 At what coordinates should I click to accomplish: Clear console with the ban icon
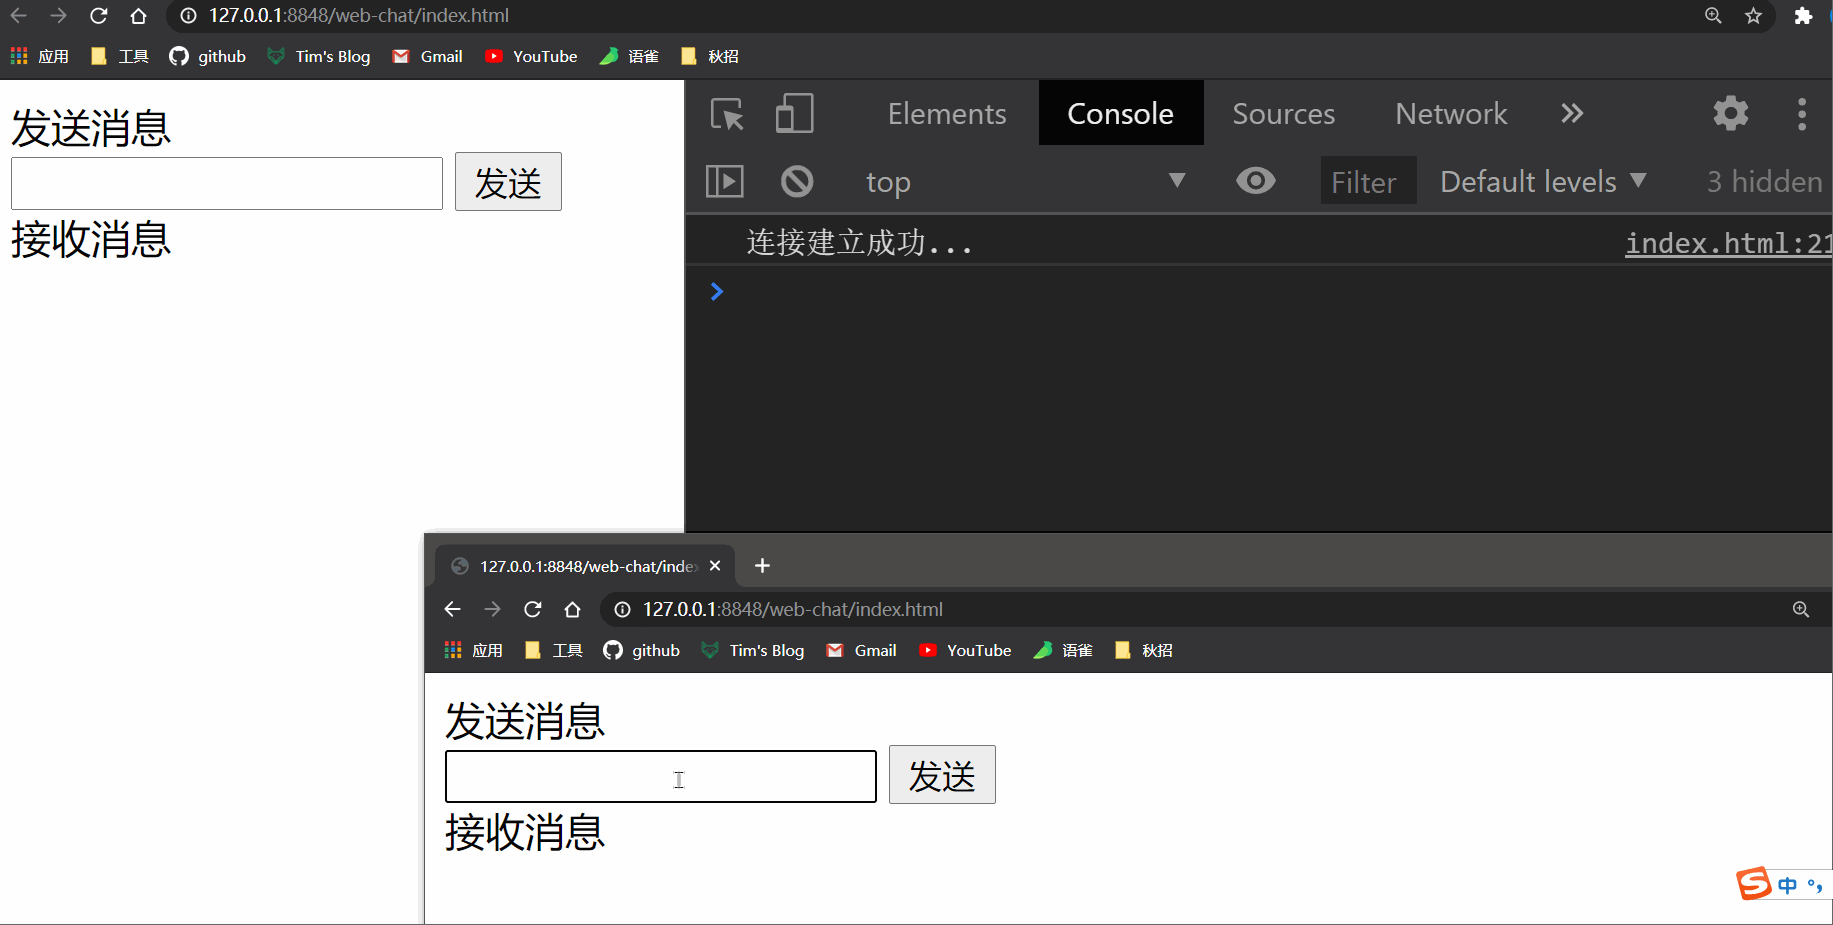point(797,182)
